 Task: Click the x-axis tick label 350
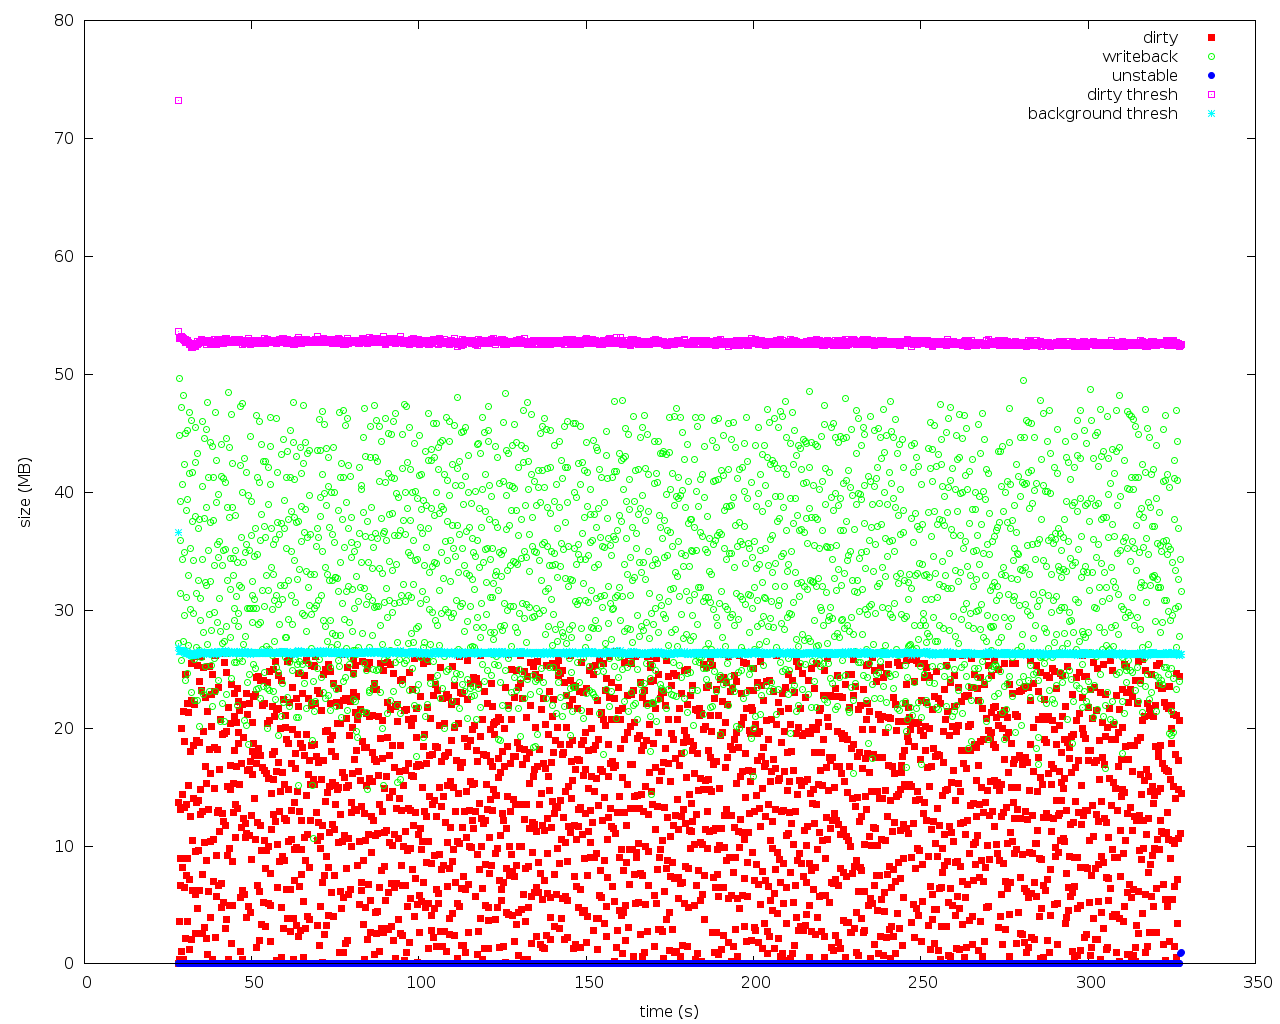point(1257,983)
